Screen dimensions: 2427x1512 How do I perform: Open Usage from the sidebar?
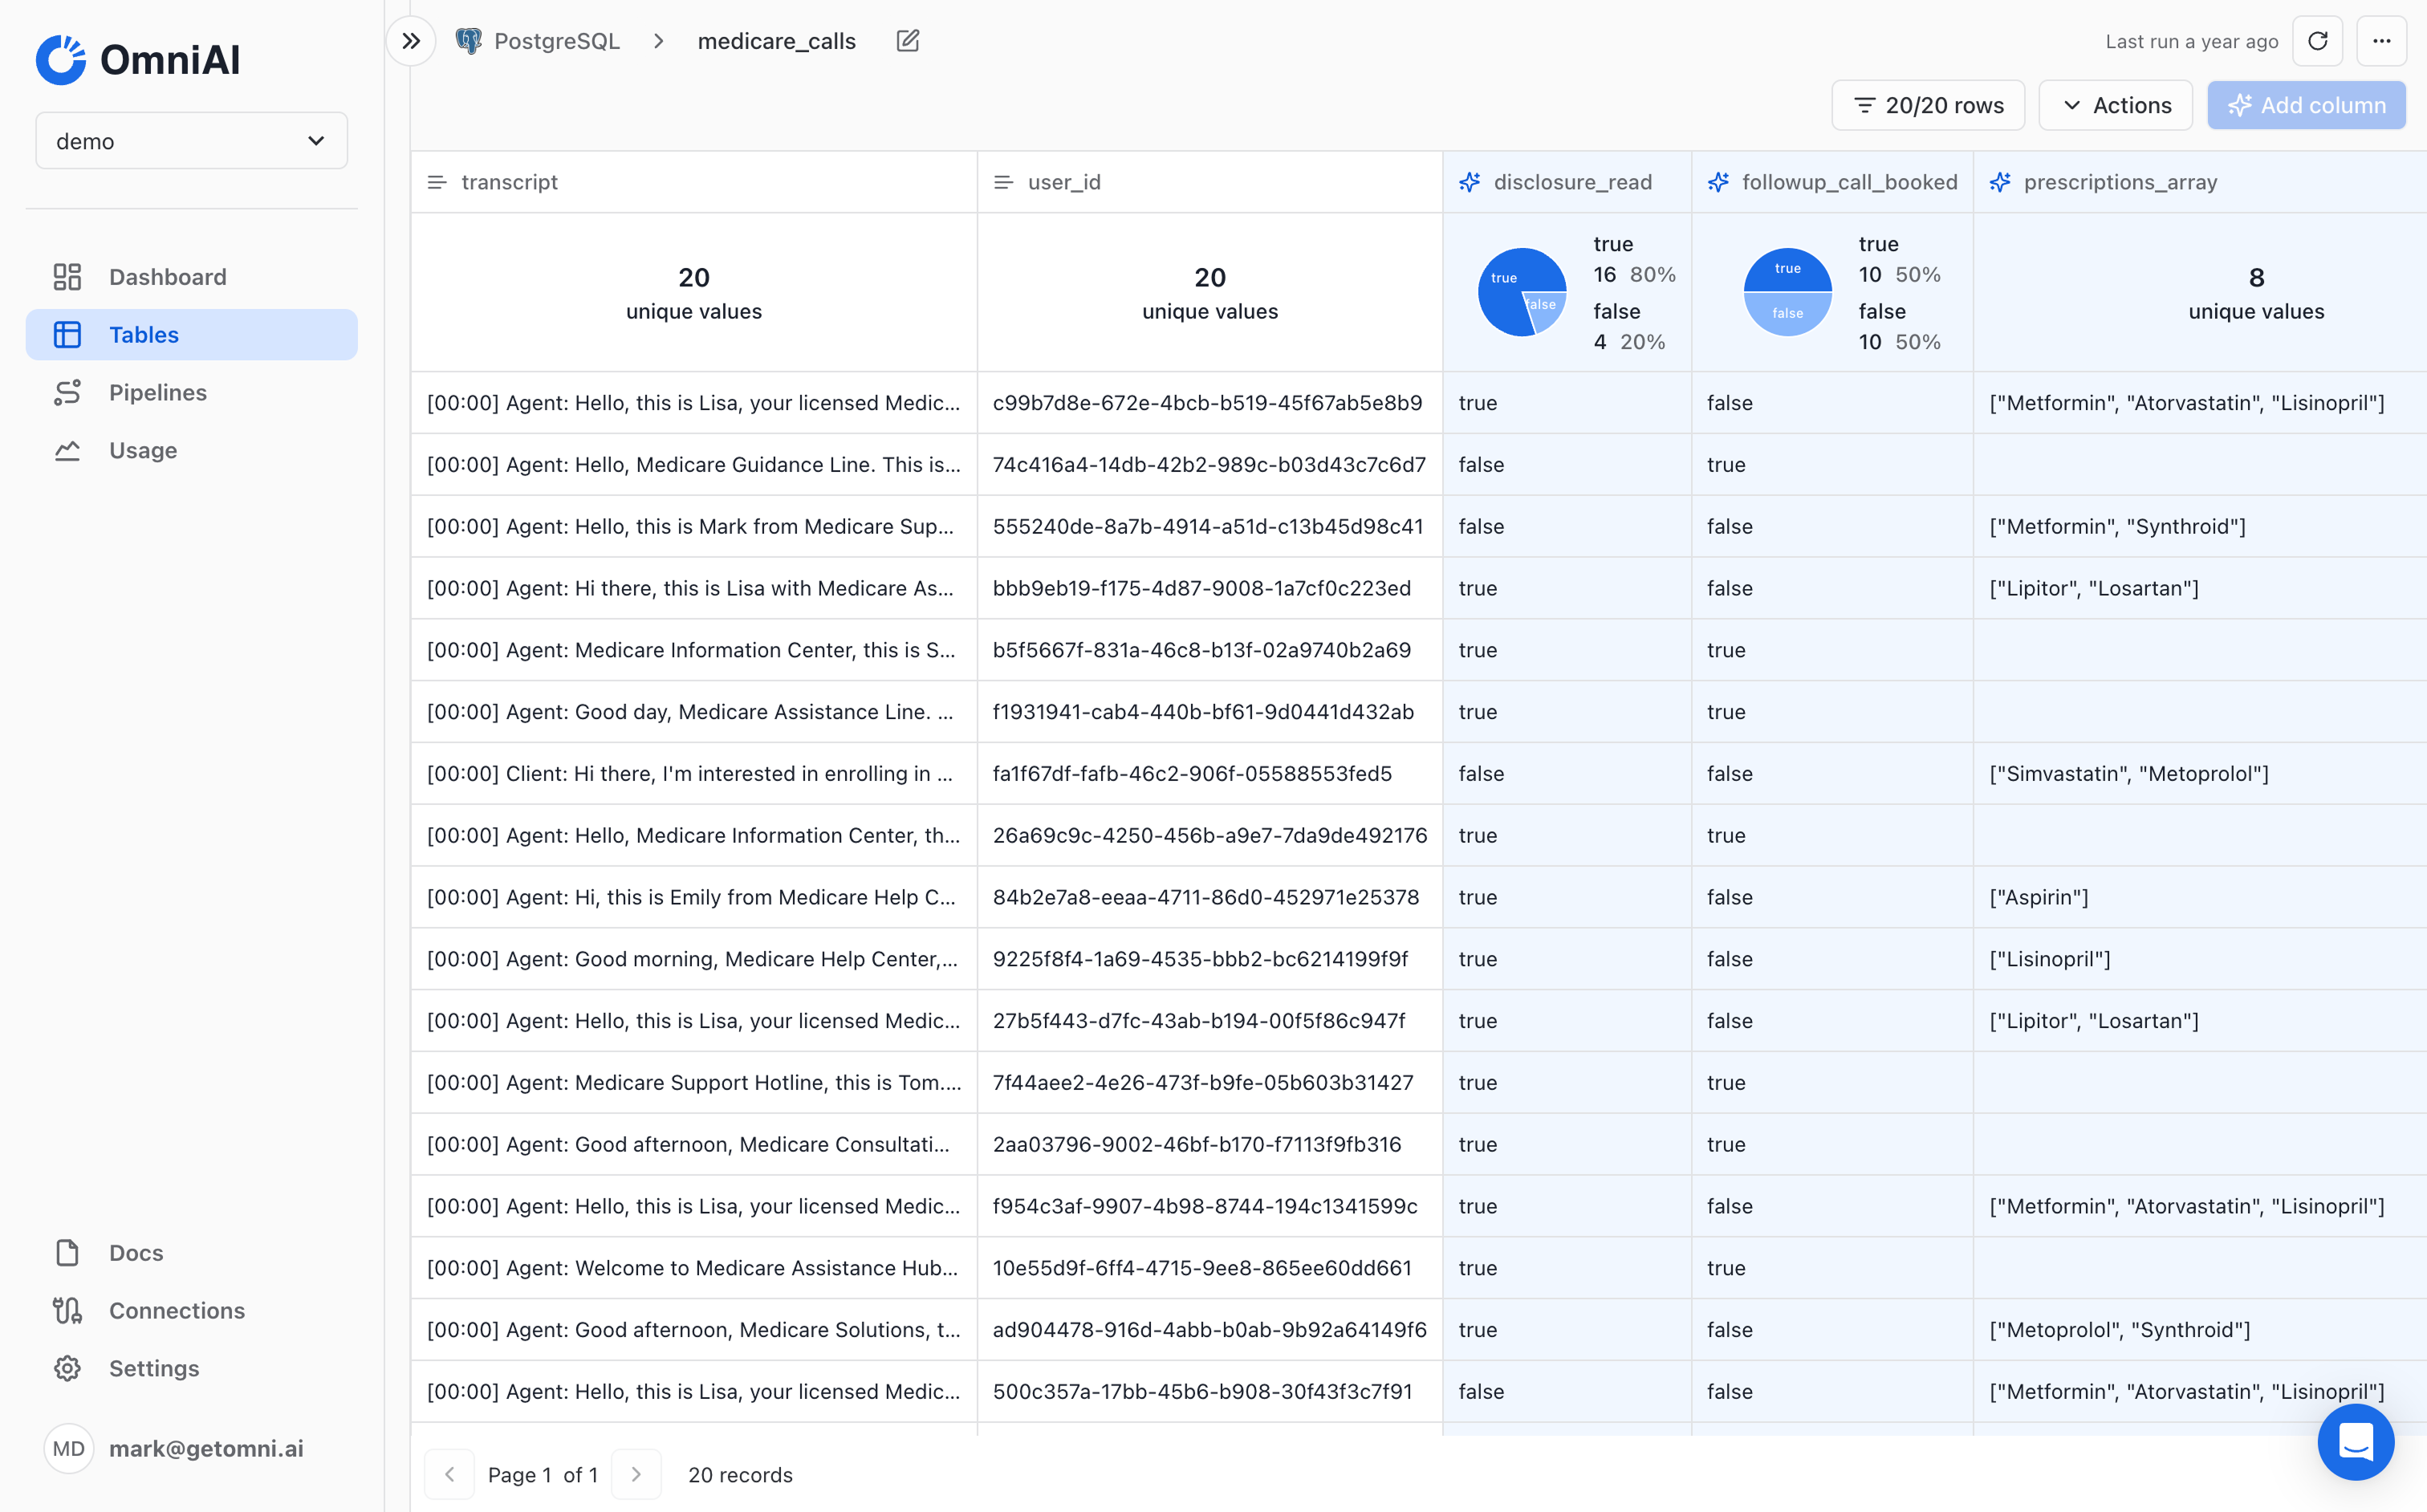point(142,450)
